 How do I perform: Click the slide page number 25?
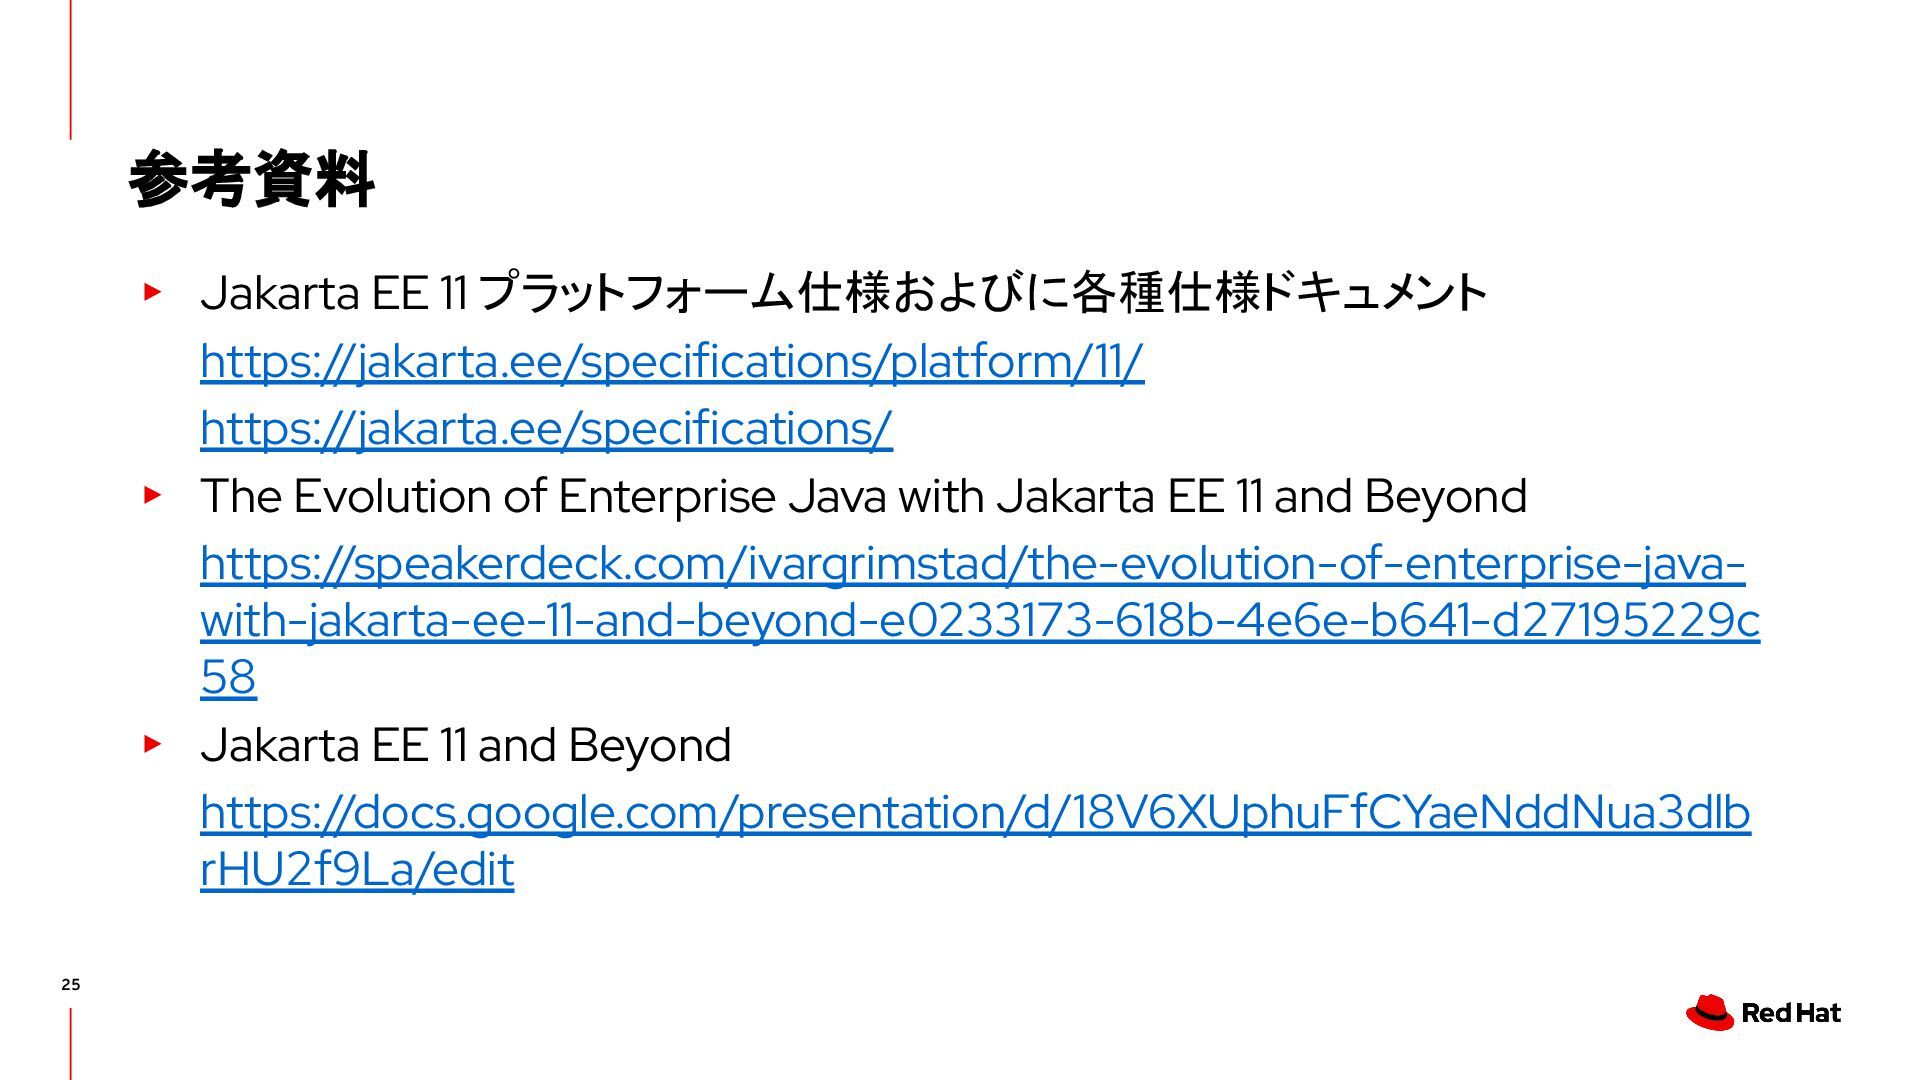[70, 985]
